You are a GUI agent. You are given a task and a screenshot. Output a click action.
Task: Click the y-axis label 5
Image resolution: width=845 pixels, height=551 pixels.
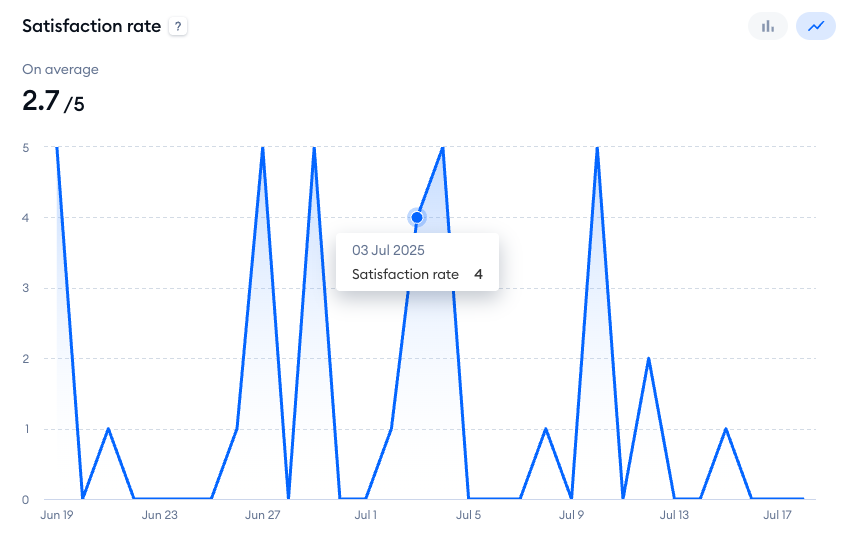point(25,148)
